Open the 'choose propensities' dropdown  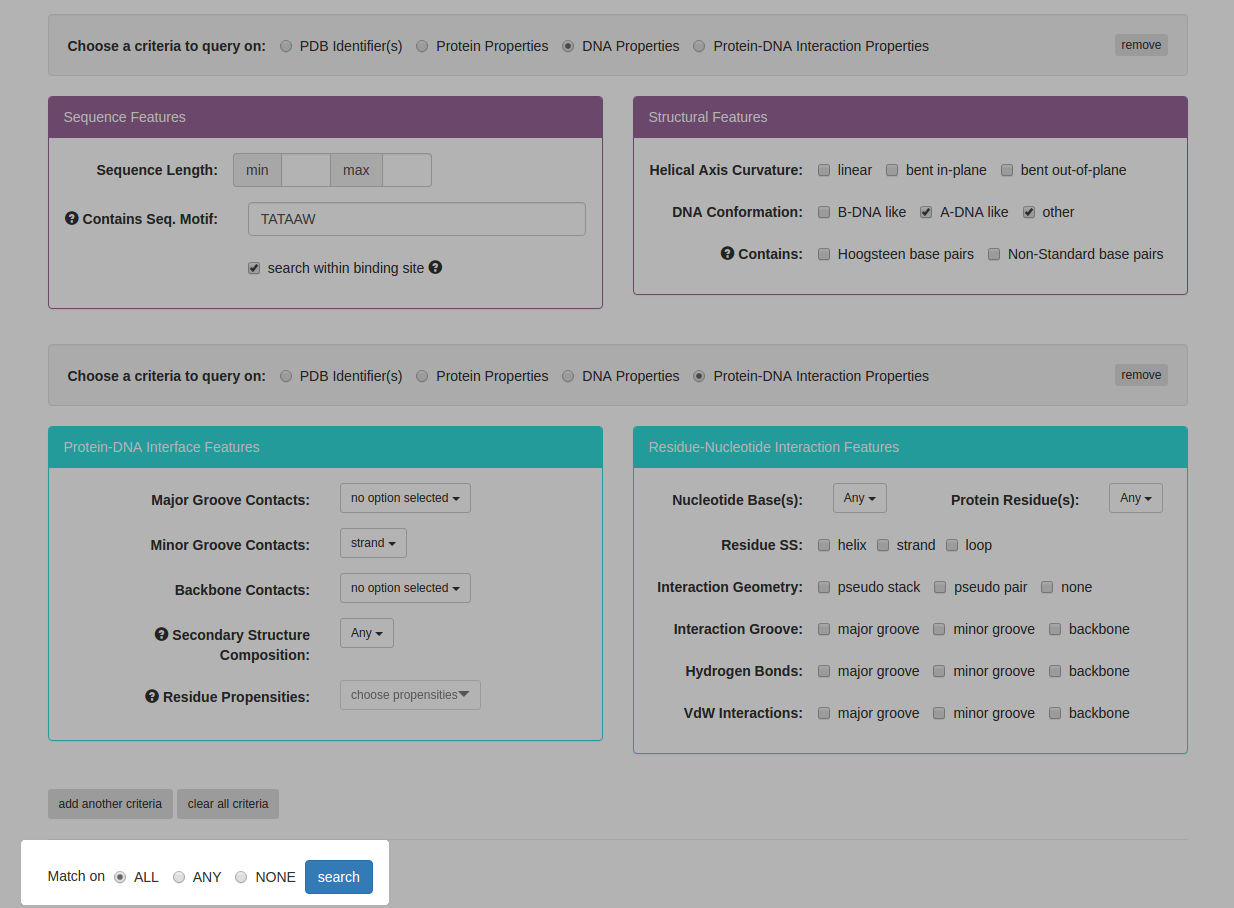point(410,695)
